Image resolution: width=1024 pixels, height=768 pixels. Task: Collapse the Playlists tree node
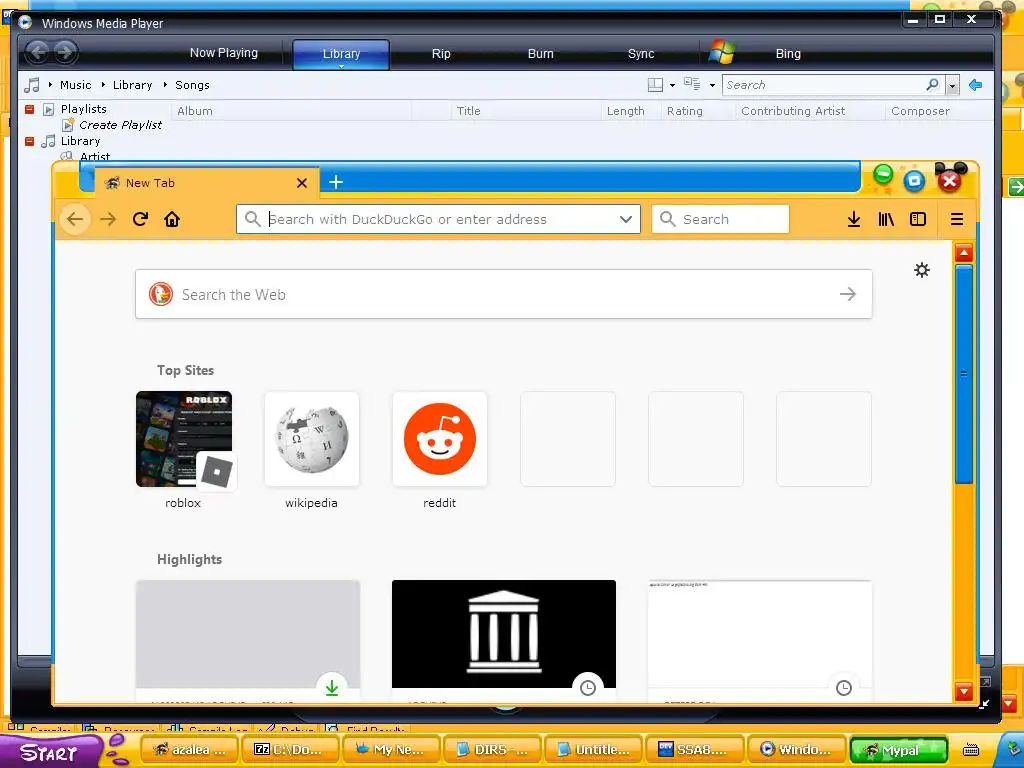29,109
